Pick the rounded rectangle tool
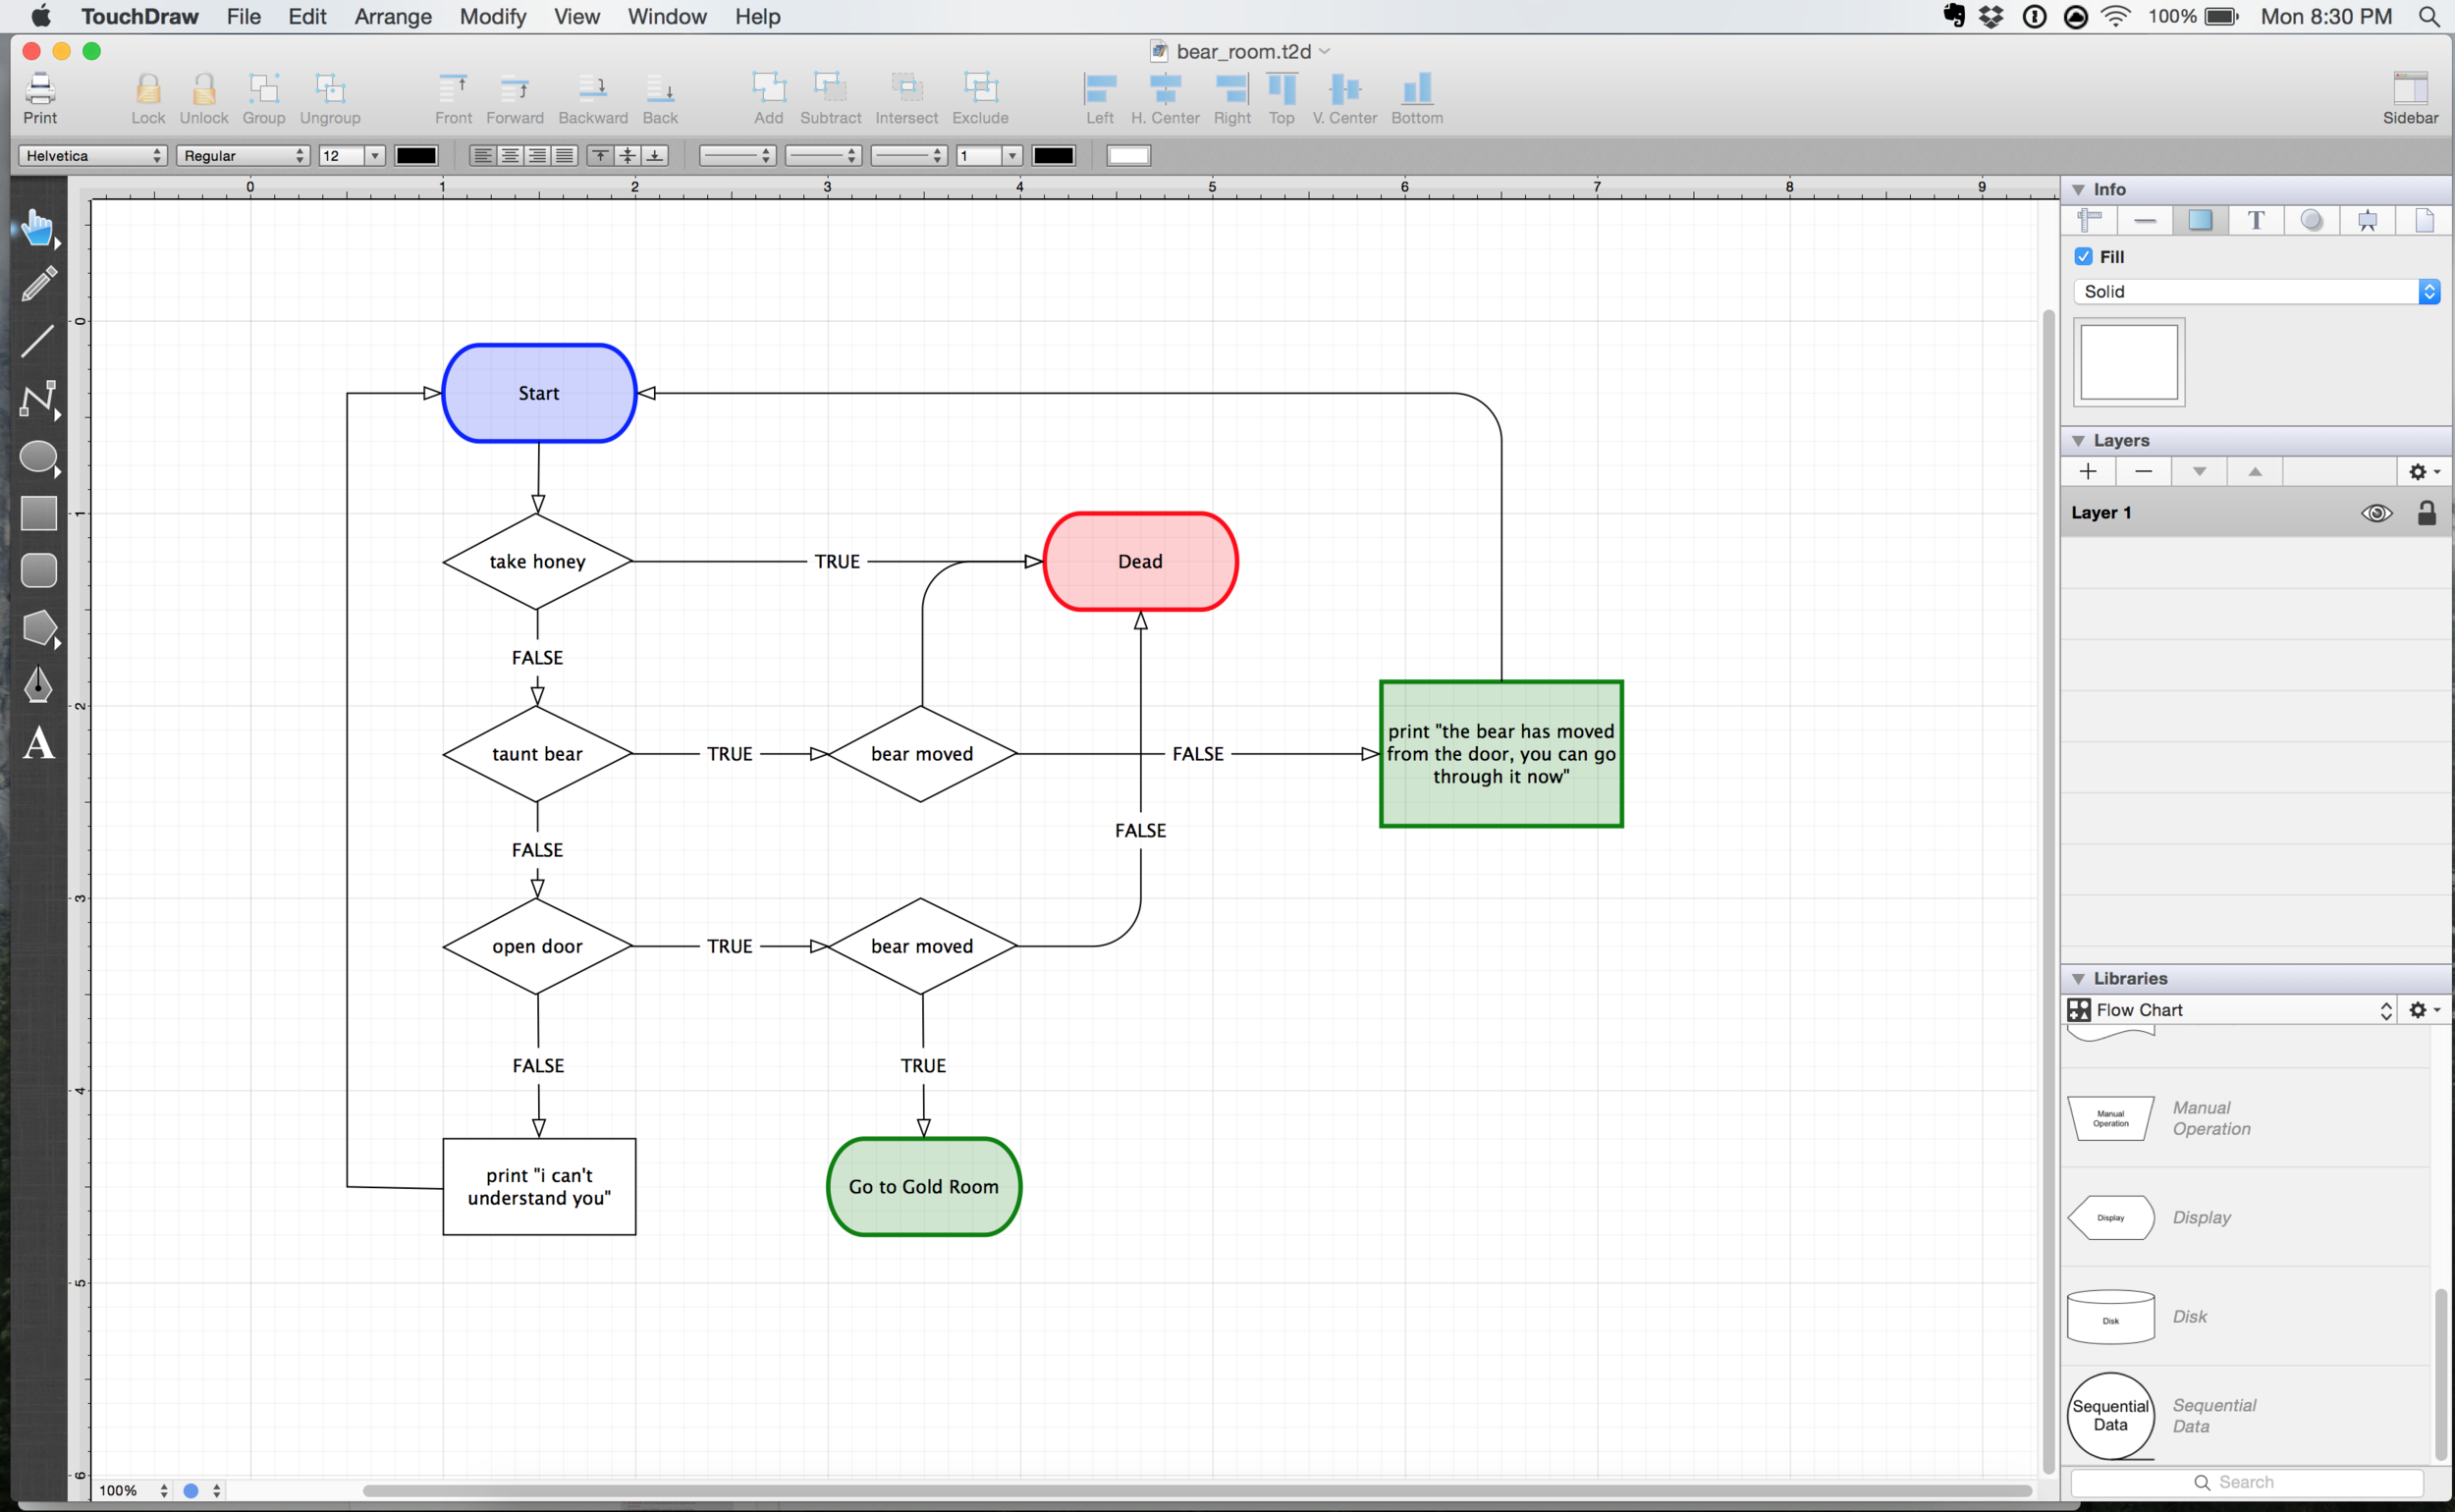This screenshot has width=2455, height=1512. tap(38, 570)
